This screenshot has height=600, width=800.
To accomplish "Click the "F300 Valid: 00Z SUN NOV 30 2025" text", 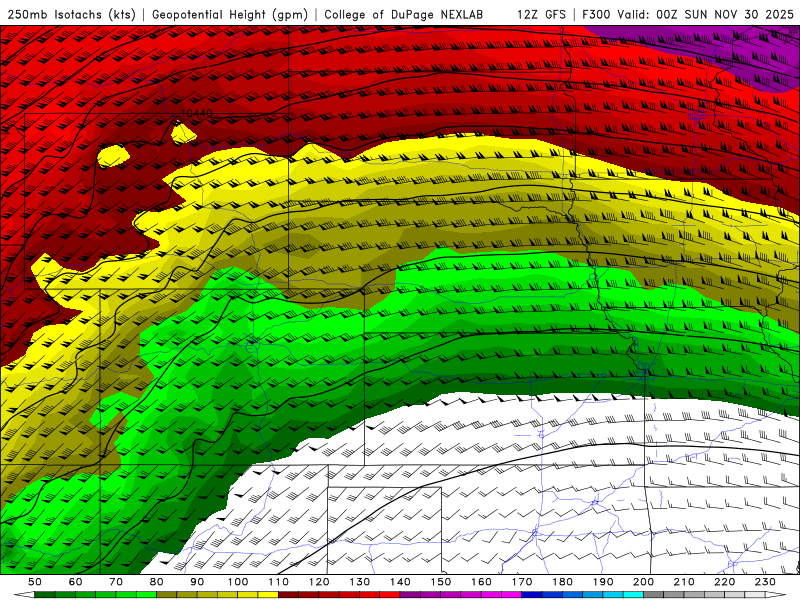I will point(688,15).
